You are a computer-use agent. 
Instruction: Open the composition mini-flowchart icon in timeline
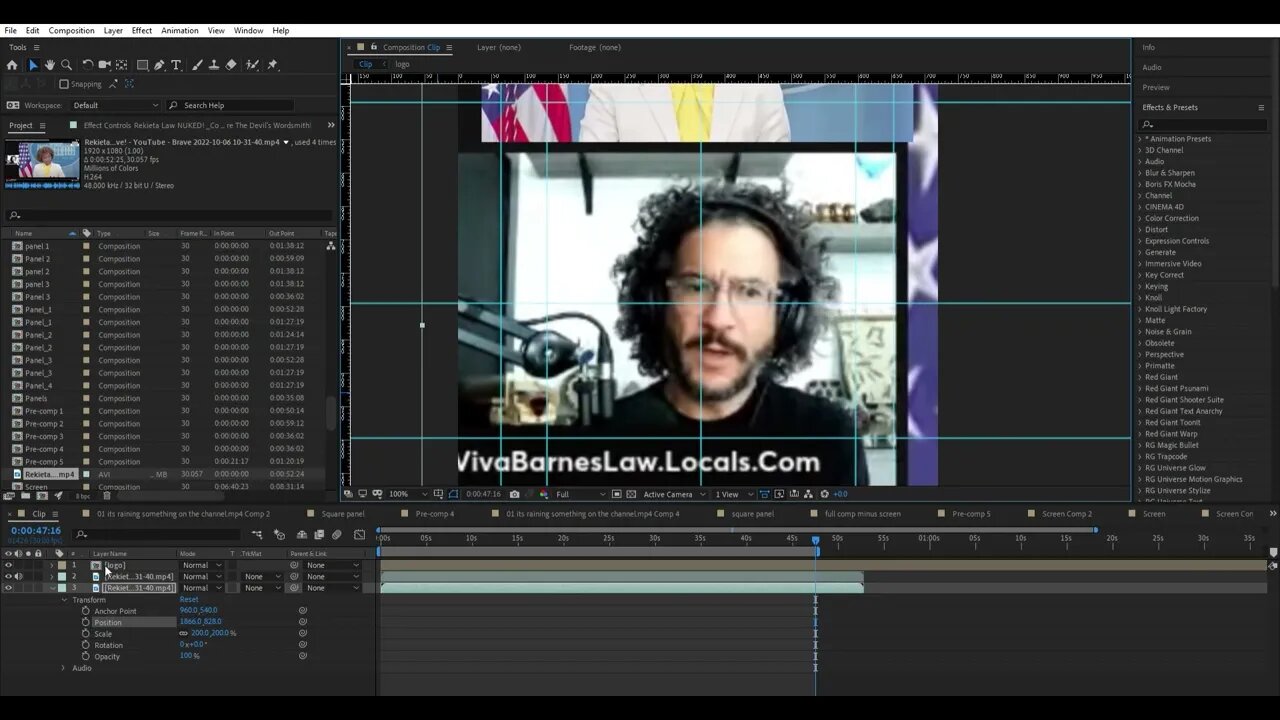[x=257, y=535]
